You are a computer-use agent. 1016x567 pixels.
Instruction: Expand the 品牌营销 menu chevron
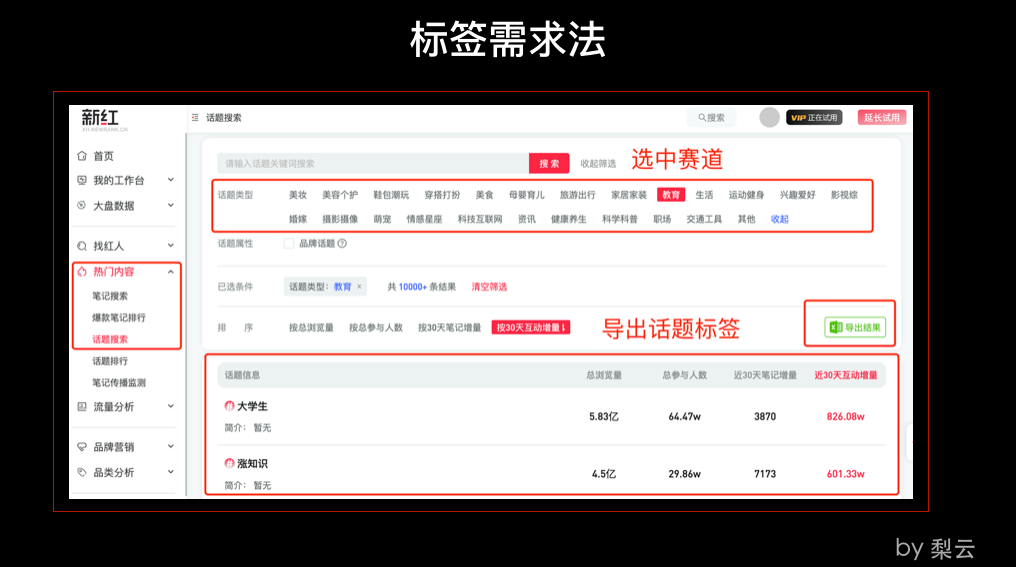point(170,446)
